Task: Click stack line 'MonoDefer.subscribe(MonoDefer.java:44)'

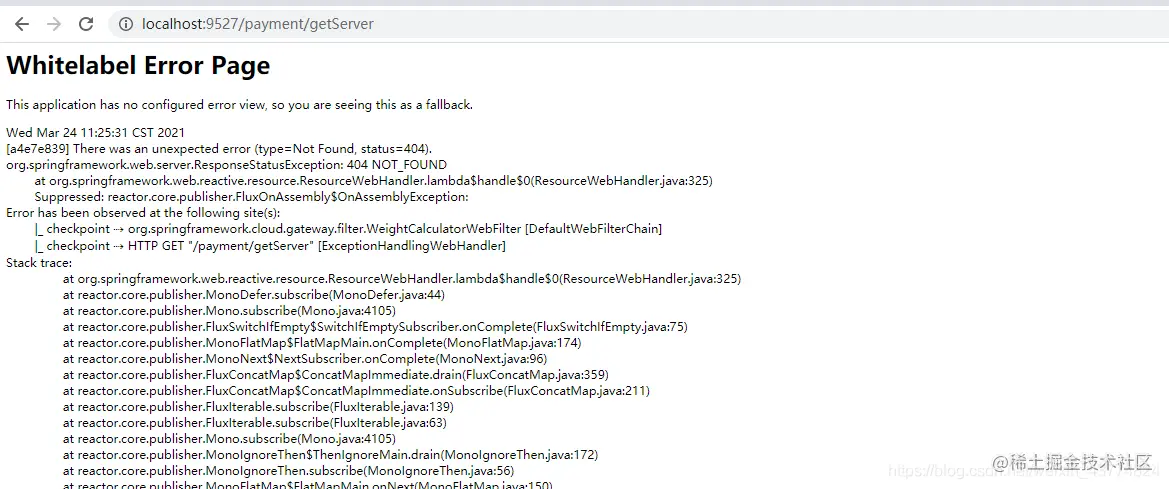Action: (254, 294)
